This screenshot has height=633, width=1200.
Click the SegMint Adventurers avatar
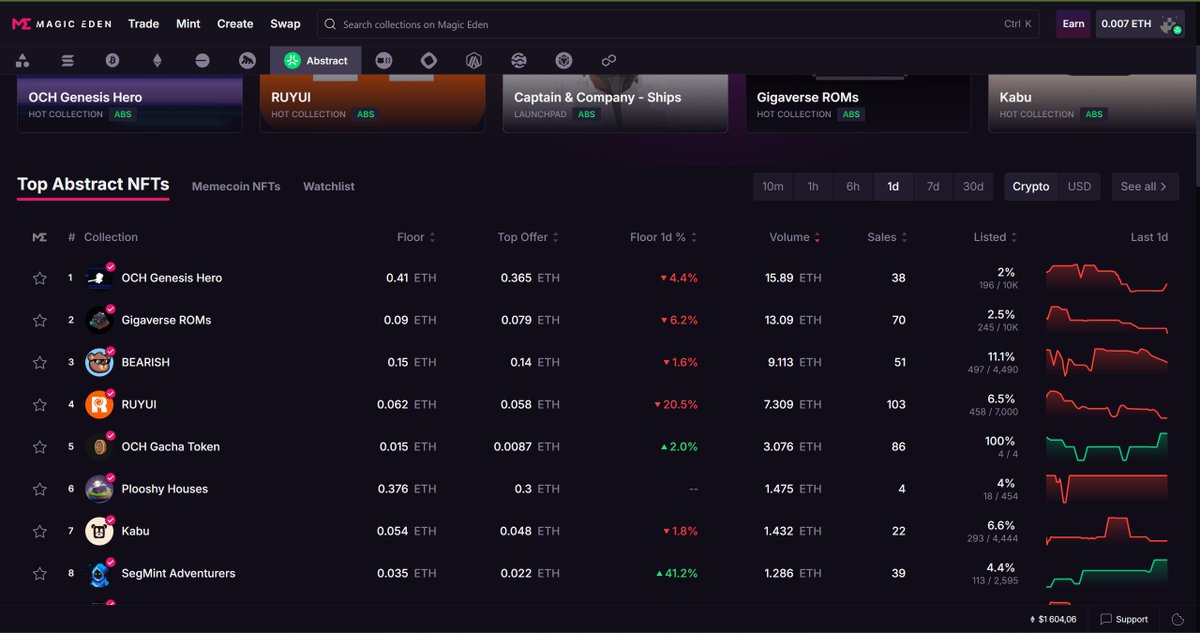pyautogui.click(x=98, y=573)
